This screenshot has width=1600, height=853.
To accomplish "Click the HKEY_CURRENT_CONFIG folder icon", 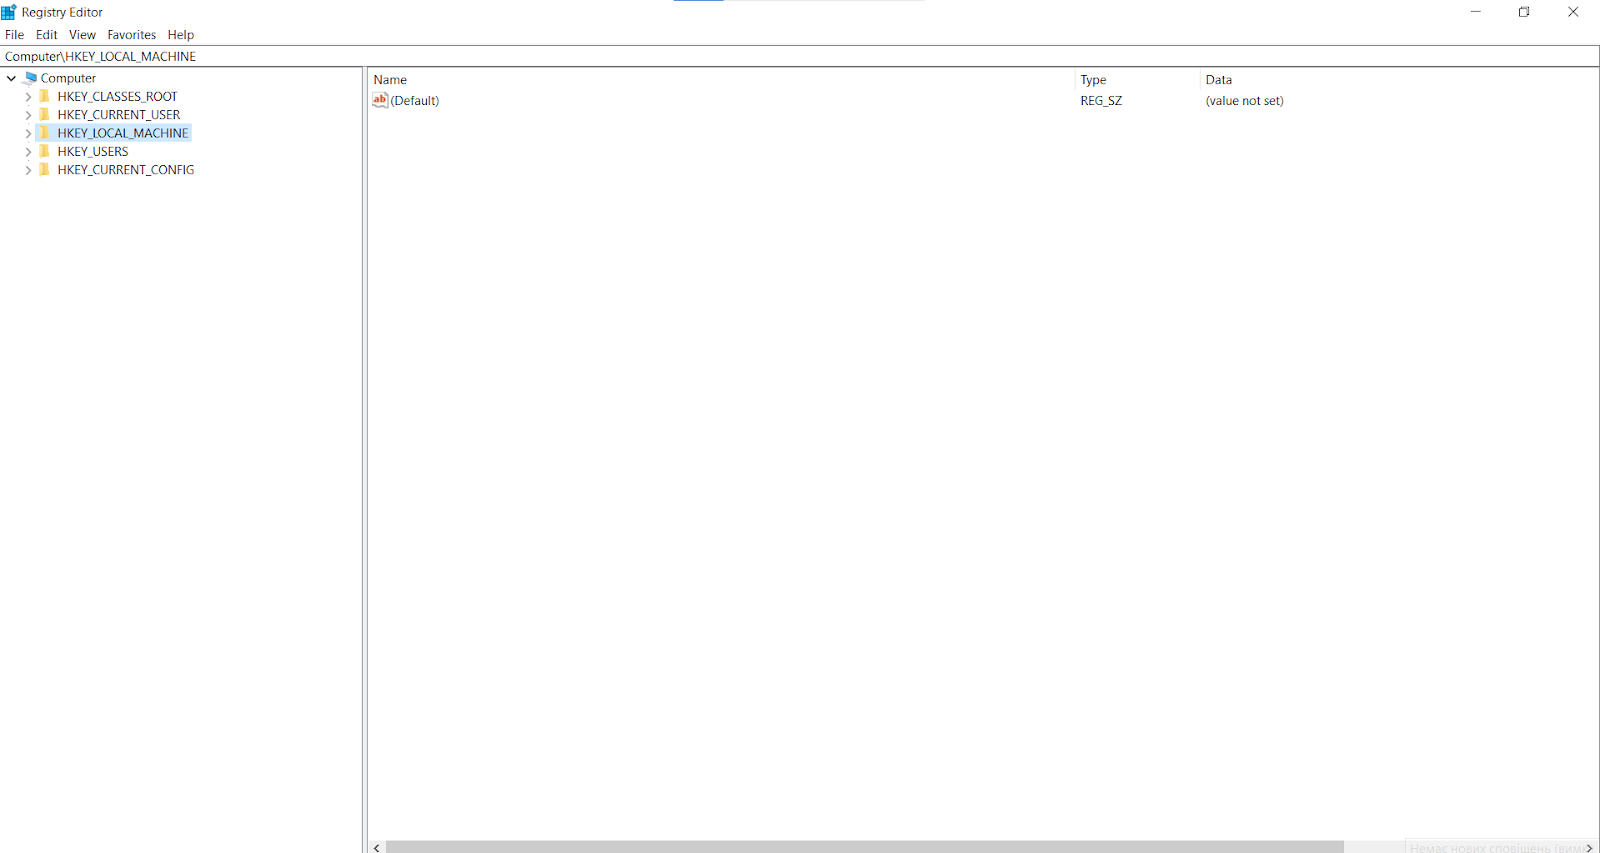I will (x=44, y=170).
